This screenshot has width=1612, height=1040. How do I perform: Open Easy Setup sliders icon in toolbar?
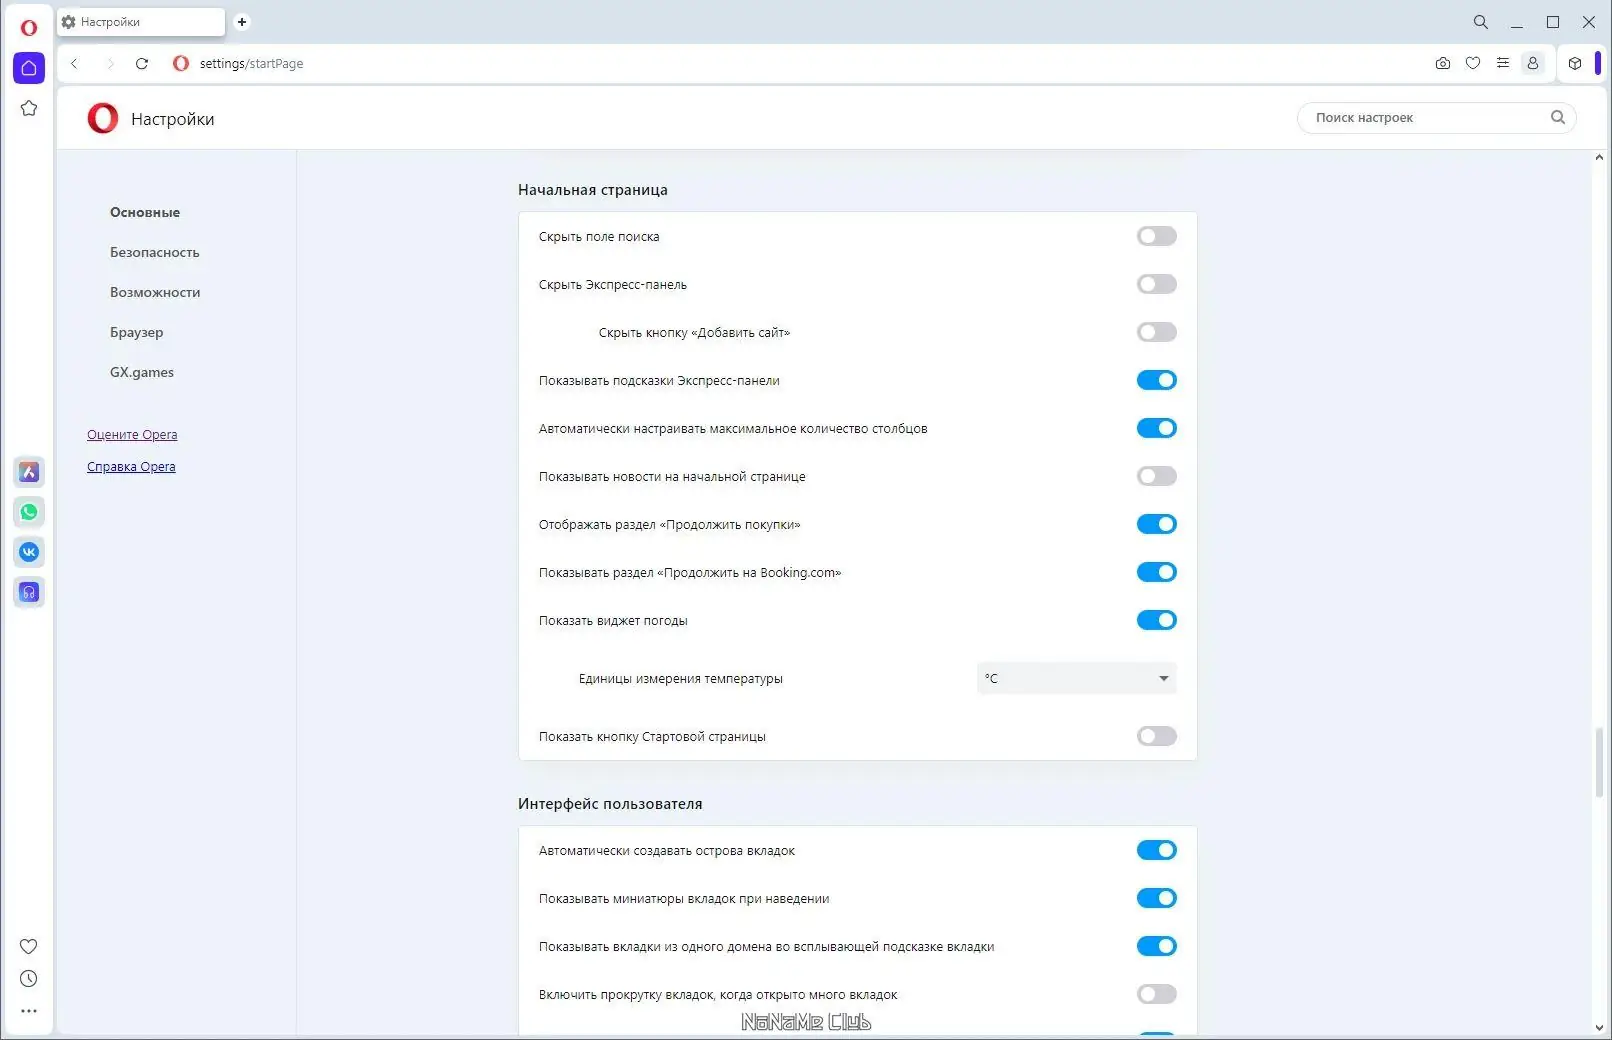[1503, 63]
